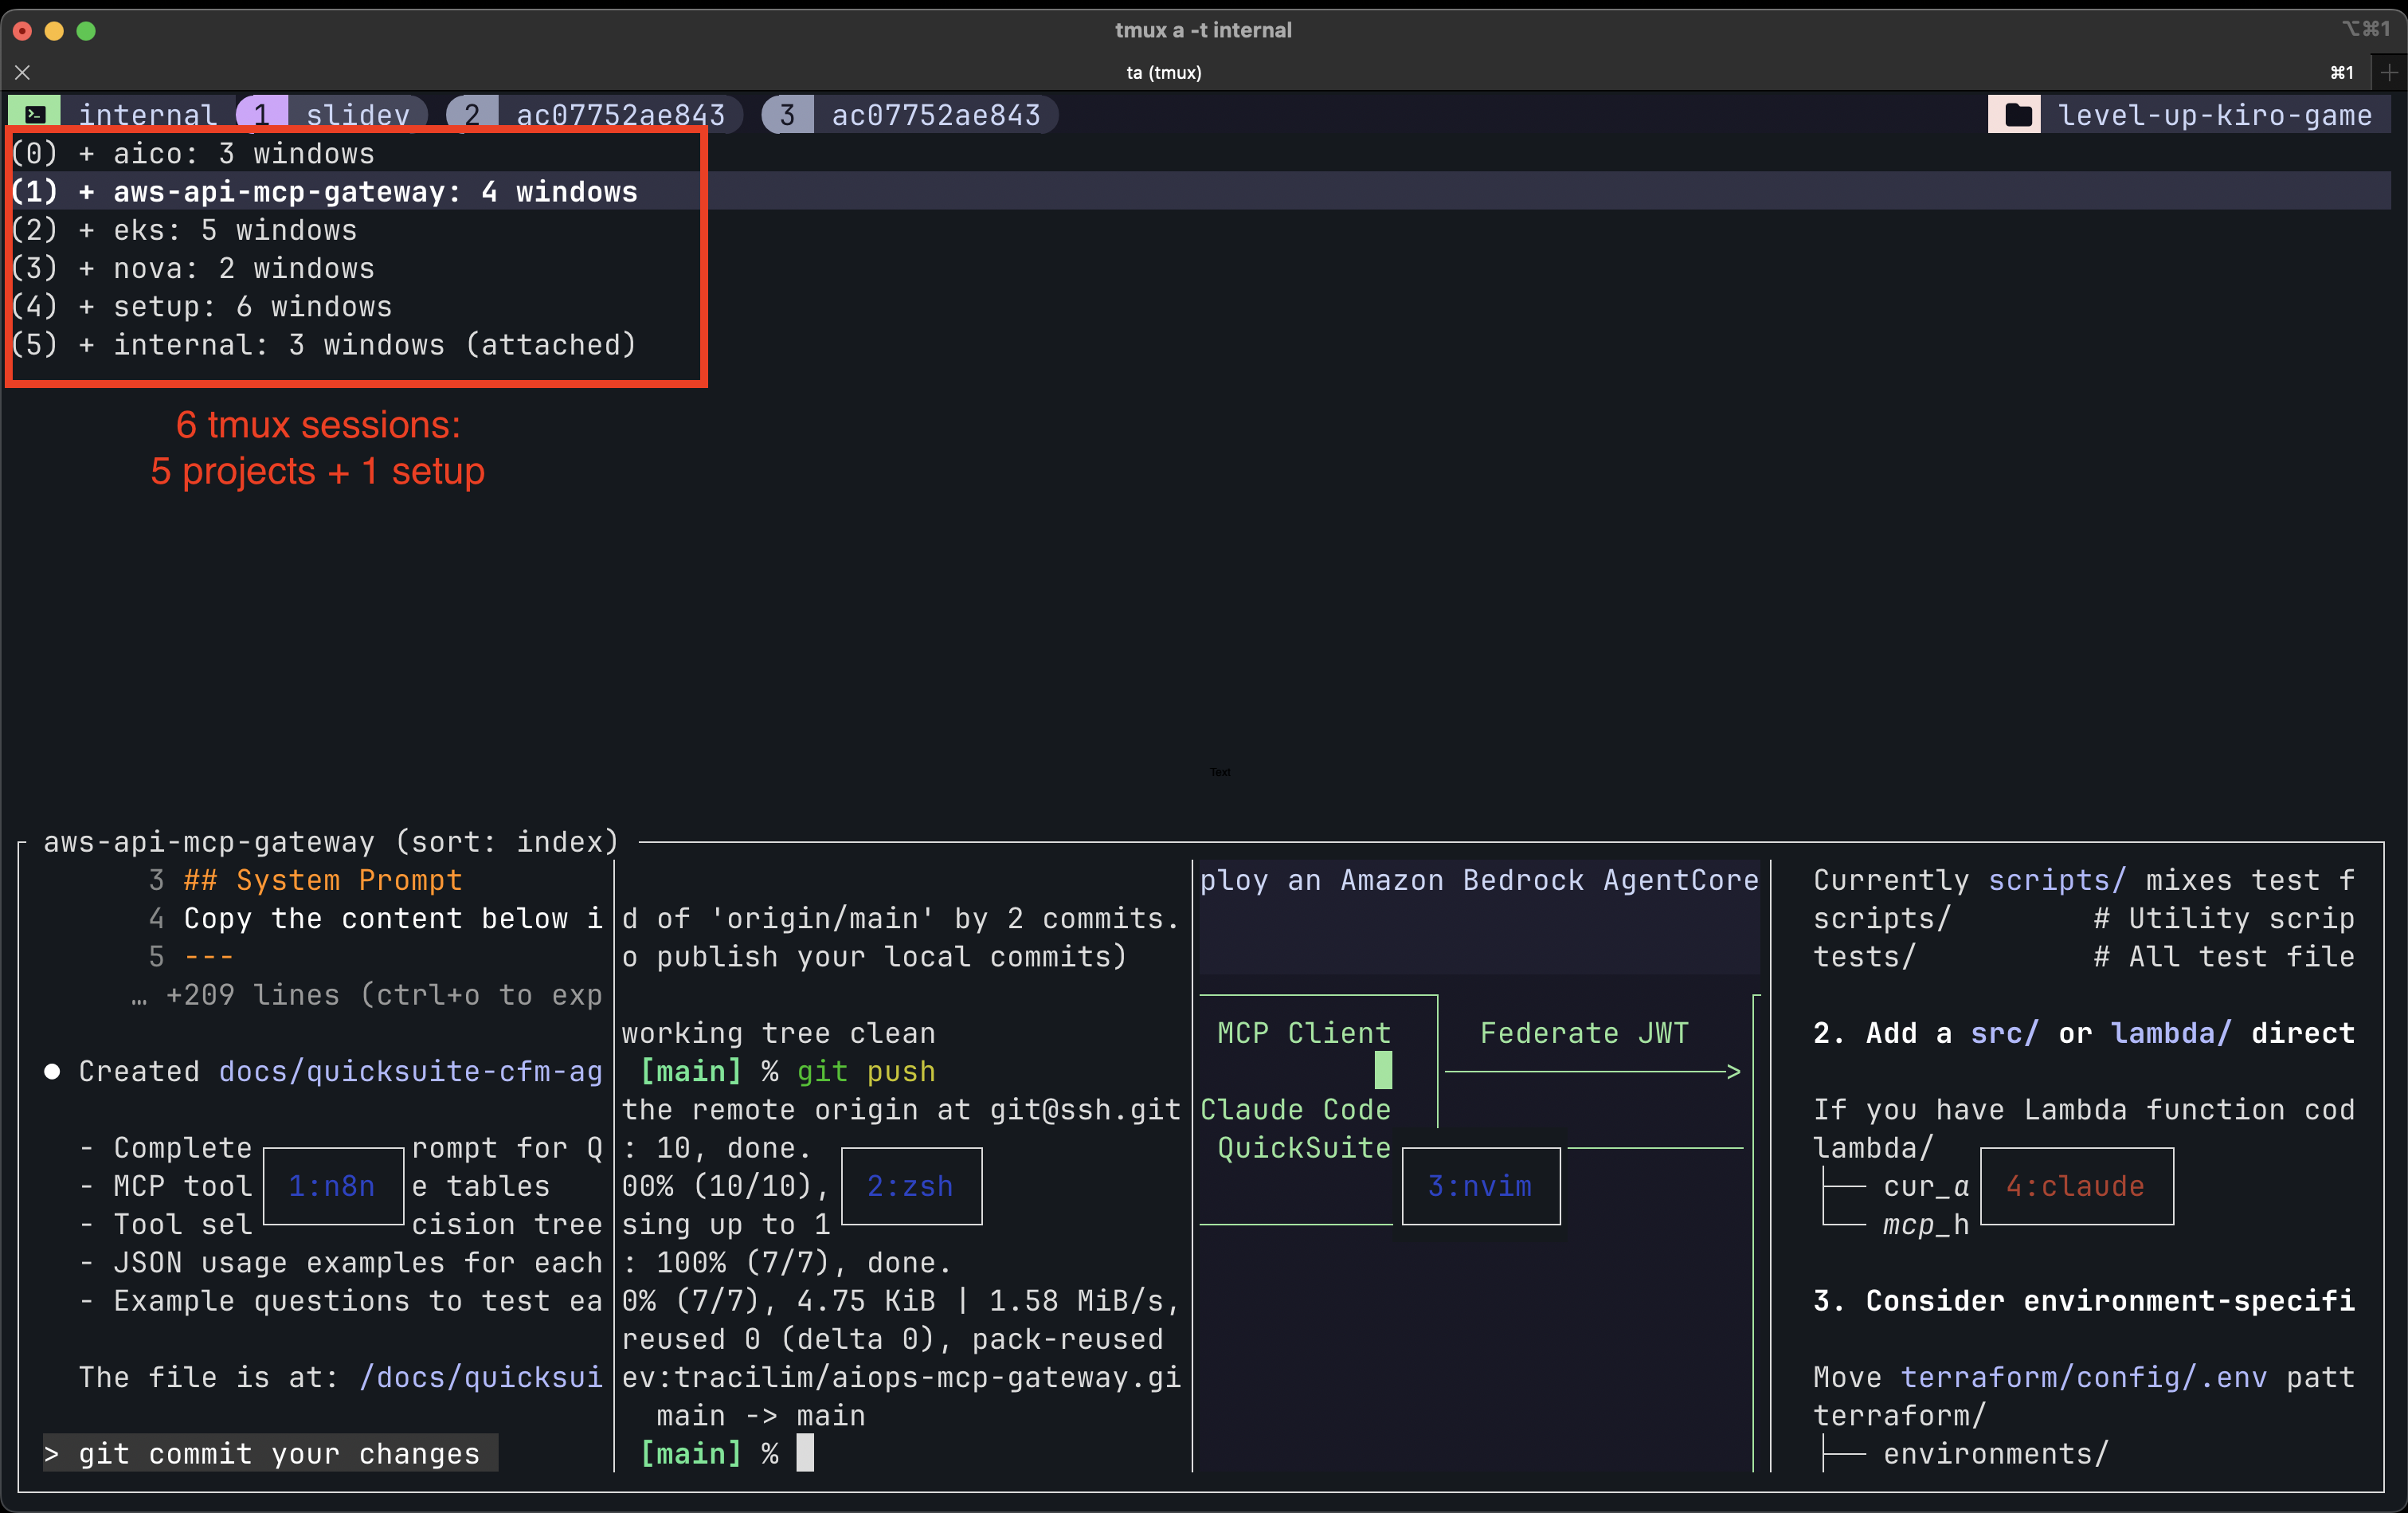The image size is (2408, 1513).
Task: Select the ta (tmux) tab title
Action: [1164, 72]
